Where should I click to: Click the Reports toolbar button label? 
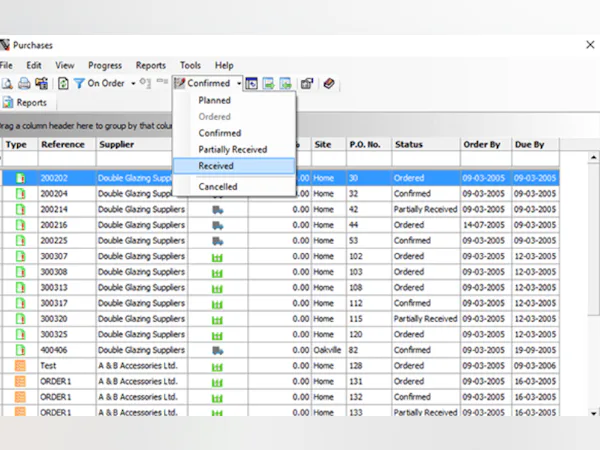(x=31, y=103)
